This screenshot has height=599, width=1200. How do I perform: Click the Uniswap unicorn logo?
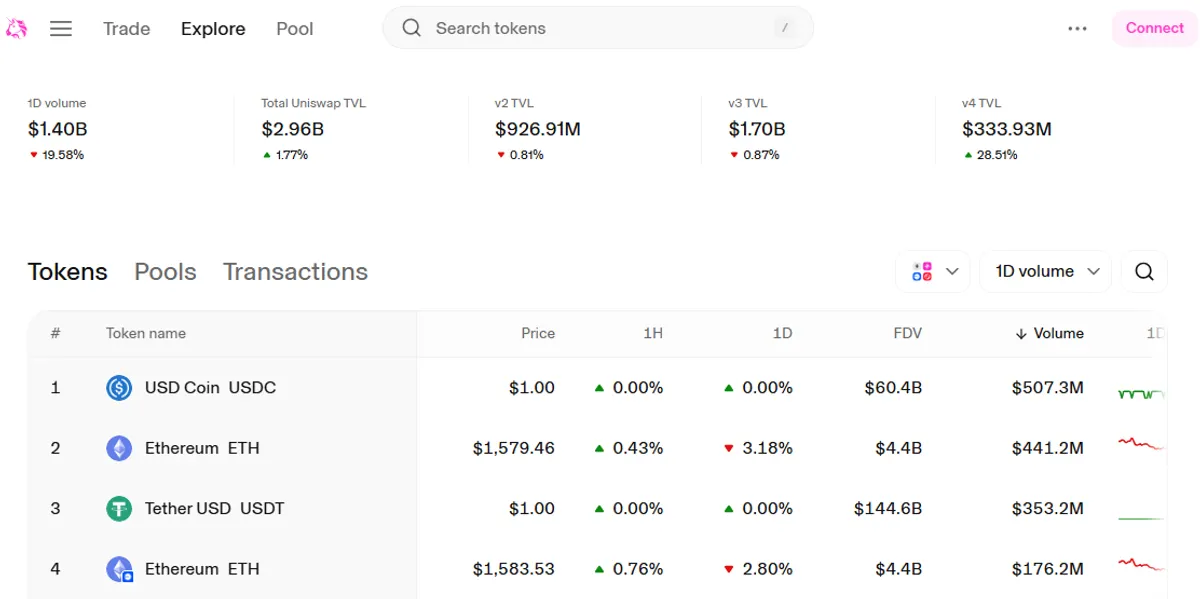click(16, 28)
